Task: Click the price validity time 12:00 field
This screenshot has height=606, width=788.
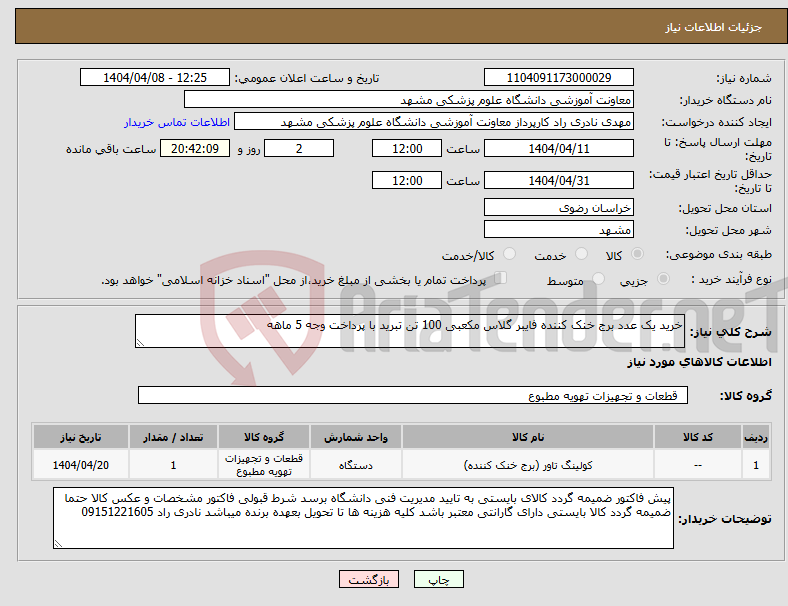Action: click(407, 180)
